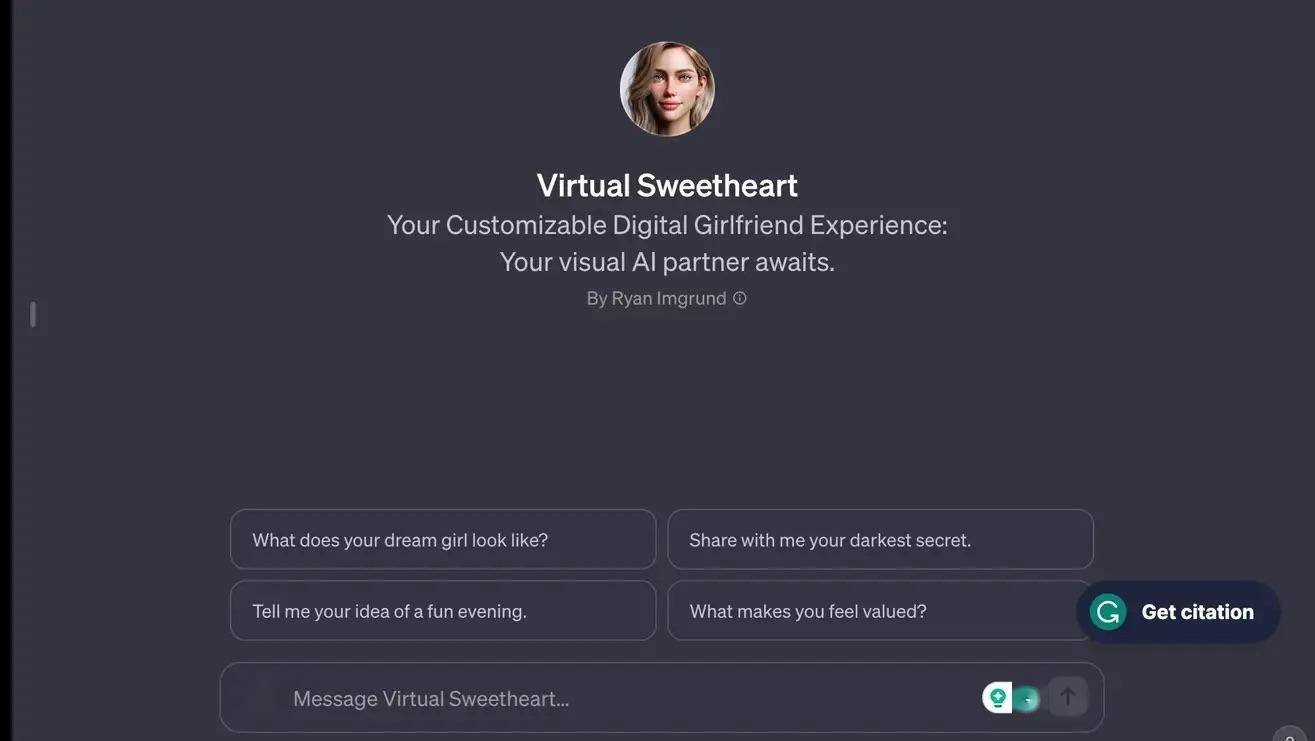Toggle the sidebar using the left handle
The height and width of the screenshot is (741, 1315).
[33, 315]
